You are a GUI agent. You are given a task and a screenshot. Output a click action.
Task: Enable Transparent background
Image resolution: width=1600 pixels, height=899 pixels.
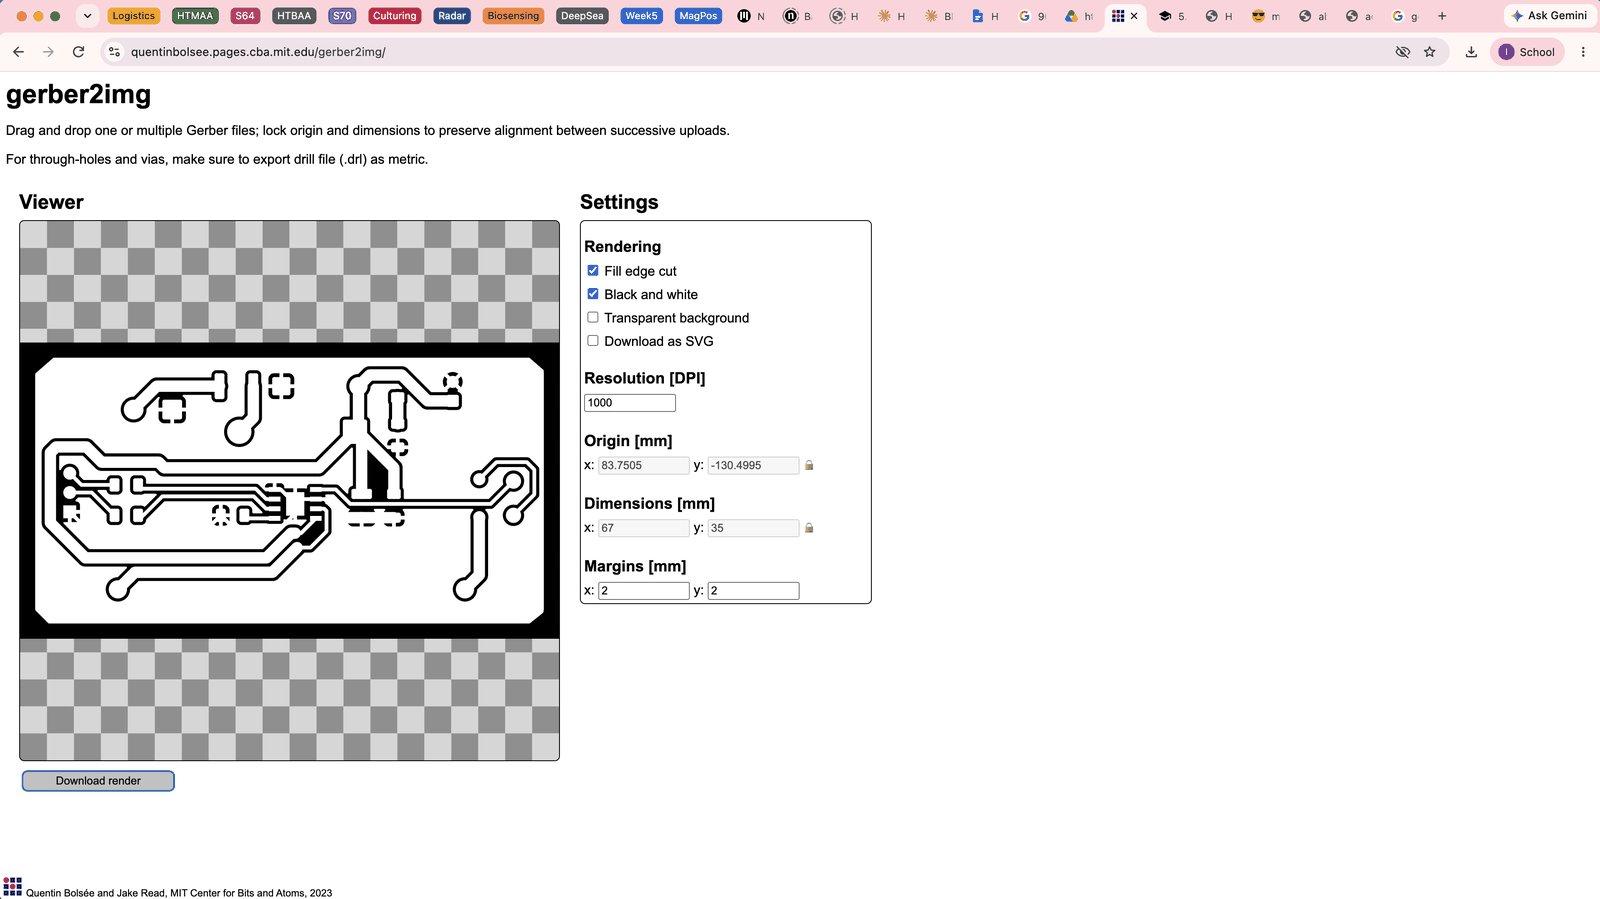coord(593,317)
